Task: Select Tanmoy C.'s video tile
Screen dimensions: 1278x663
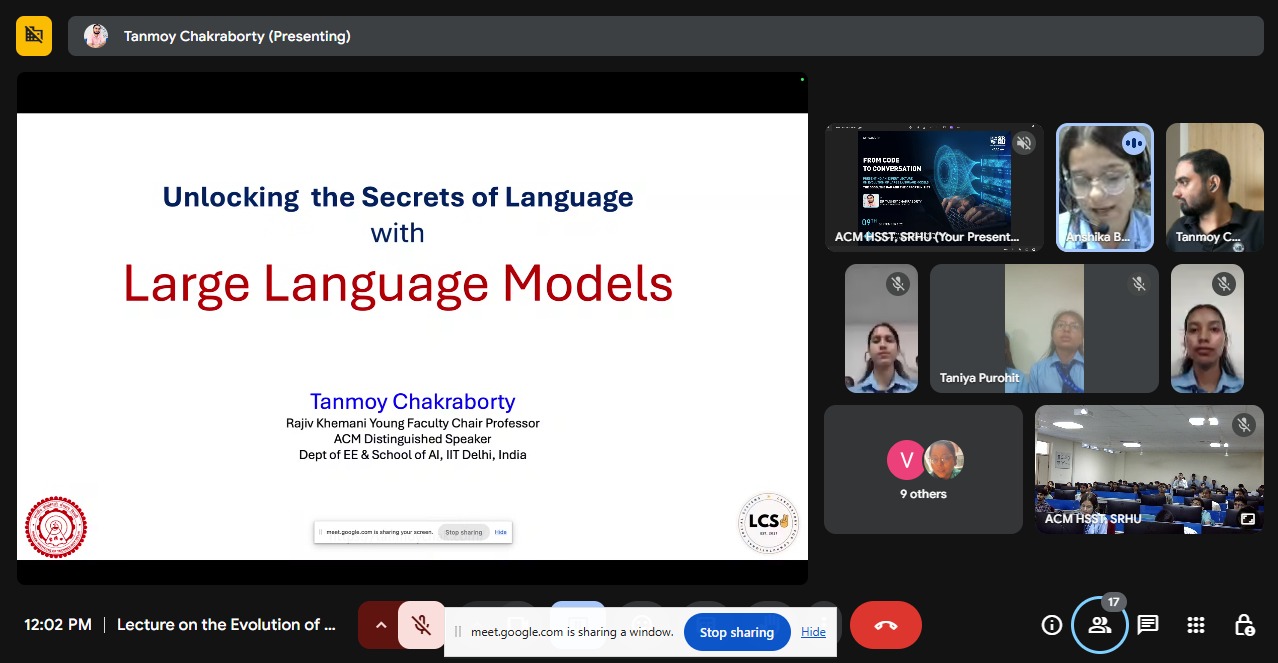Action: [x=1214, y=187]
